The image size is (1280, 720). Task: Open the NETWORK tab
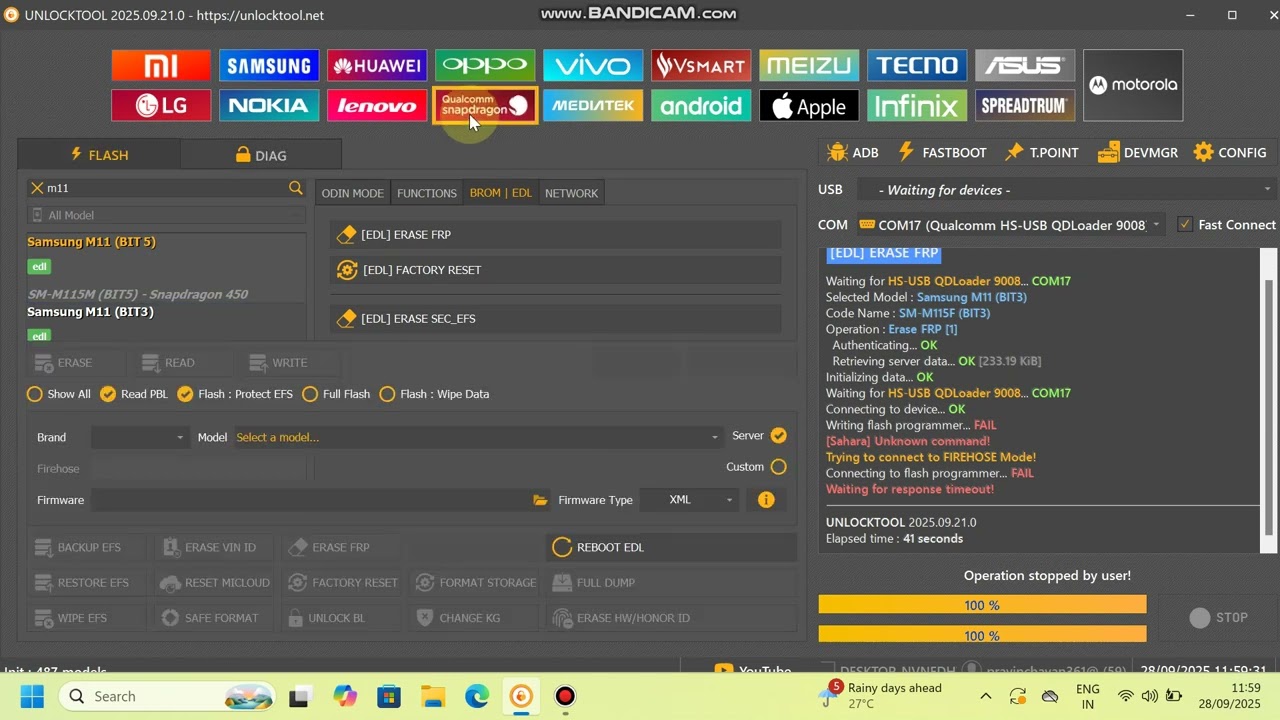click(571, 193)
